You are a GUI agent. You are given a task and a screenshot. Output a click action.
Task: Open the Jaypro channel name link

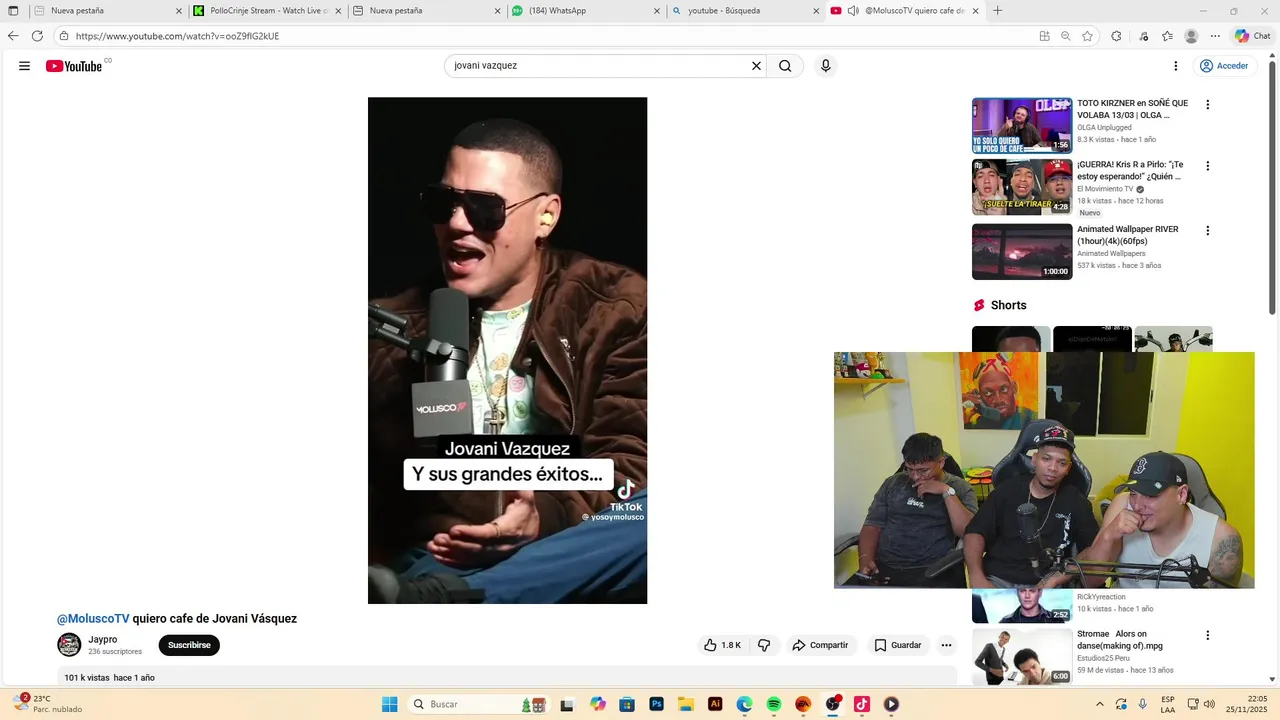click(x=102, y=639)
